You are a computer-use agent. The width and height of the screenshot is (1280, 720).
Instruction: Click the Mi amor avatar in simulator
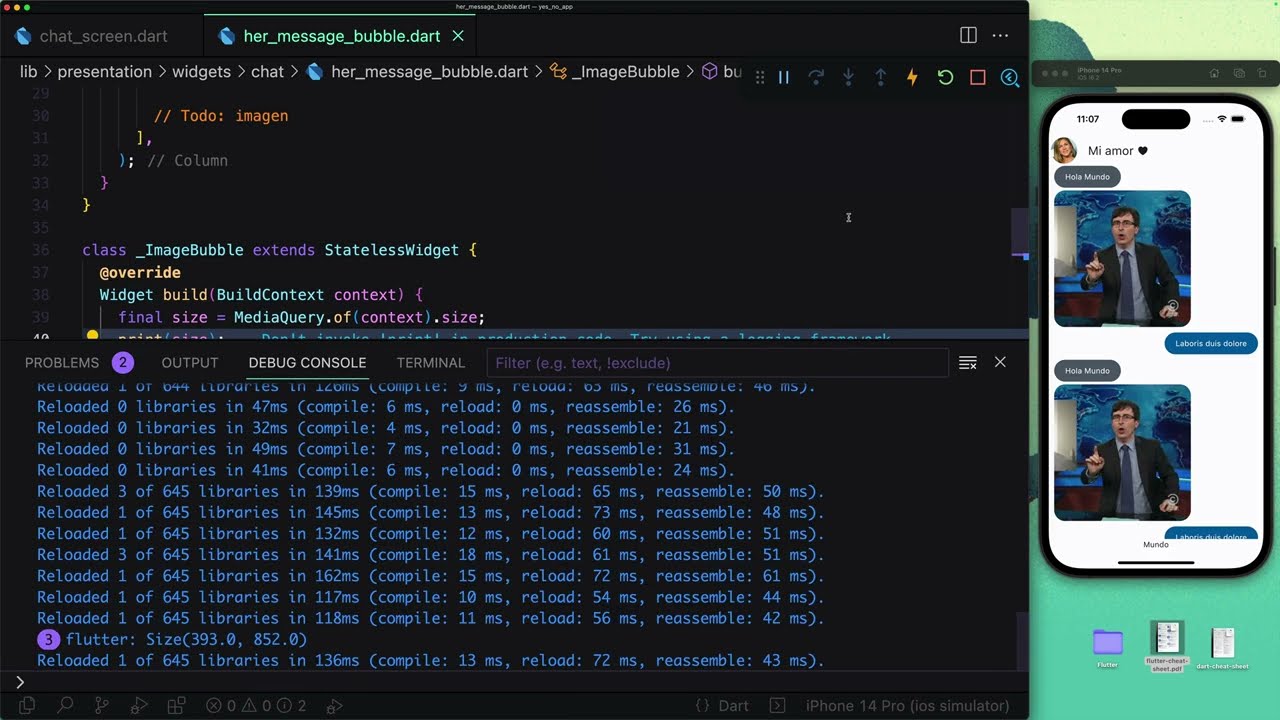tap(1065, 151)
